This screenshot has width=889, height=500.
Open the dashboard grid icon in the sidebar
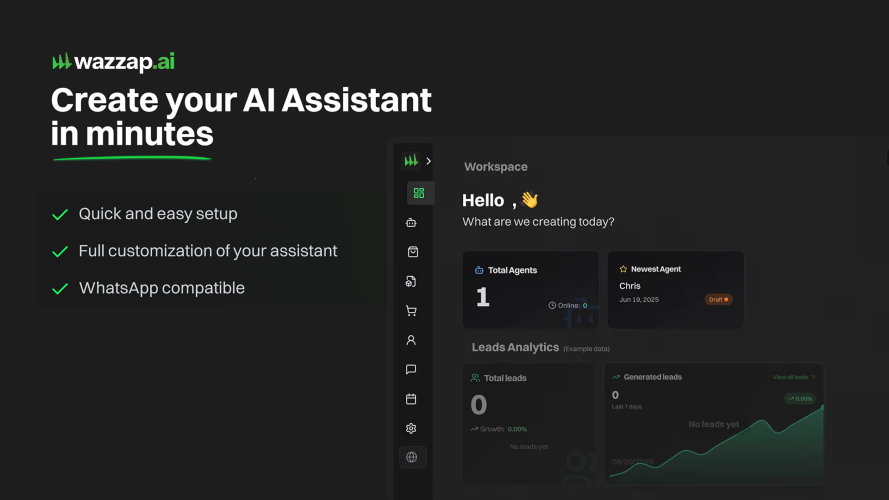coord(419,193)
